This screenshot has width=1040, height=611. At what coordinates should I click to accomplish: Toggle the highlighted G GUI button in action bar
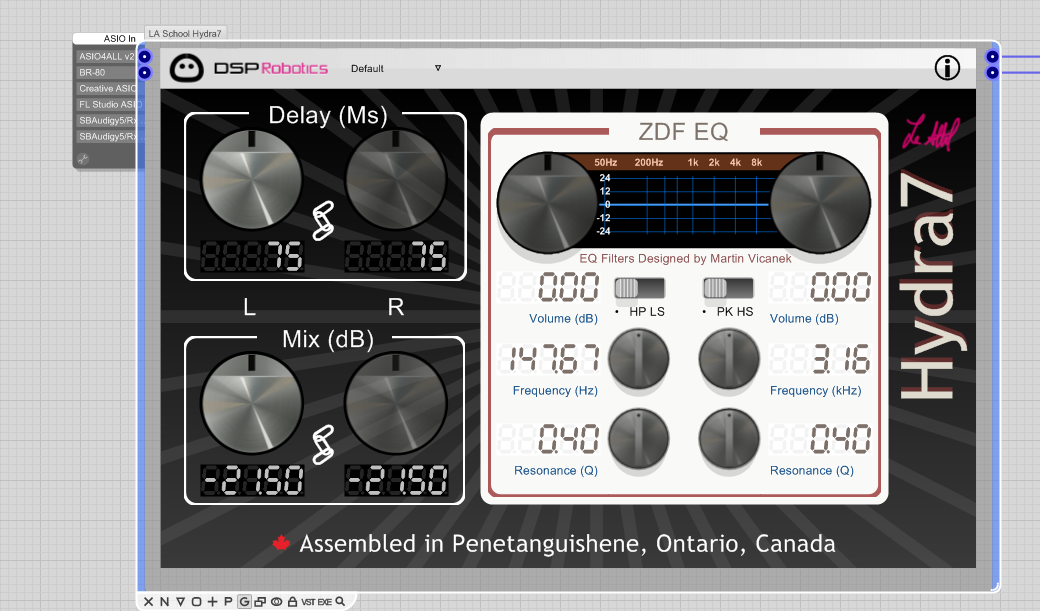244,602
